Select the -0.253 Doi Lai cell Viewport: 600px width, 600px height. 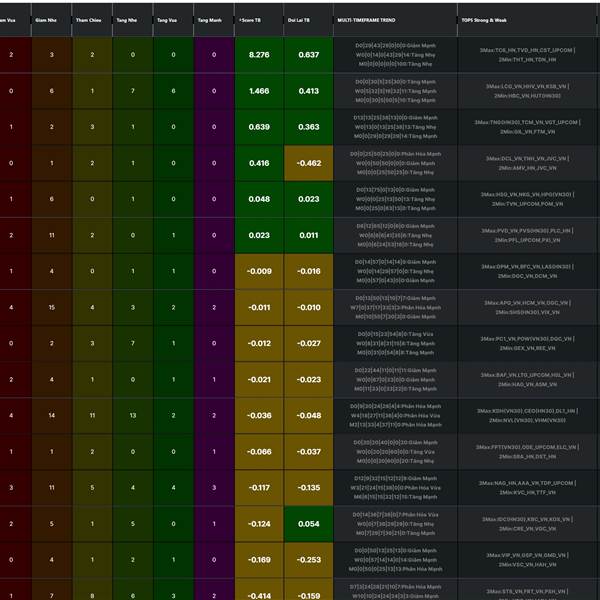click(x=308, y=560)
